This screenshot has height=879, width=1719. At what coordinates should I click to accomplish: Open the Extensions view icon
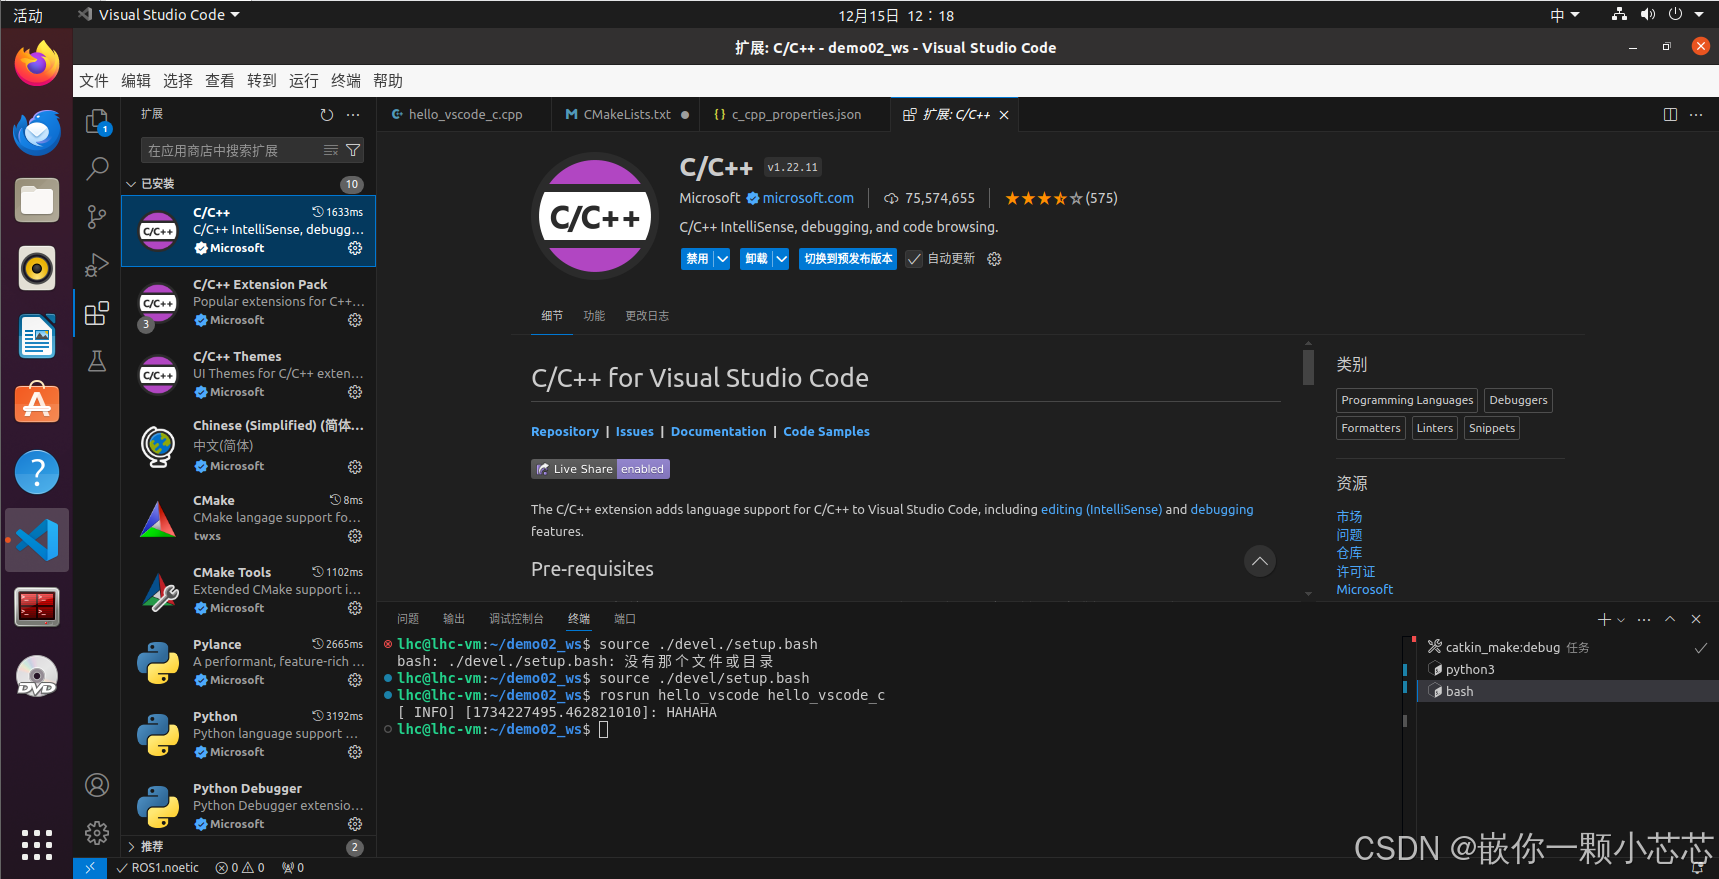pyautogui.click(x=97, y=313)
